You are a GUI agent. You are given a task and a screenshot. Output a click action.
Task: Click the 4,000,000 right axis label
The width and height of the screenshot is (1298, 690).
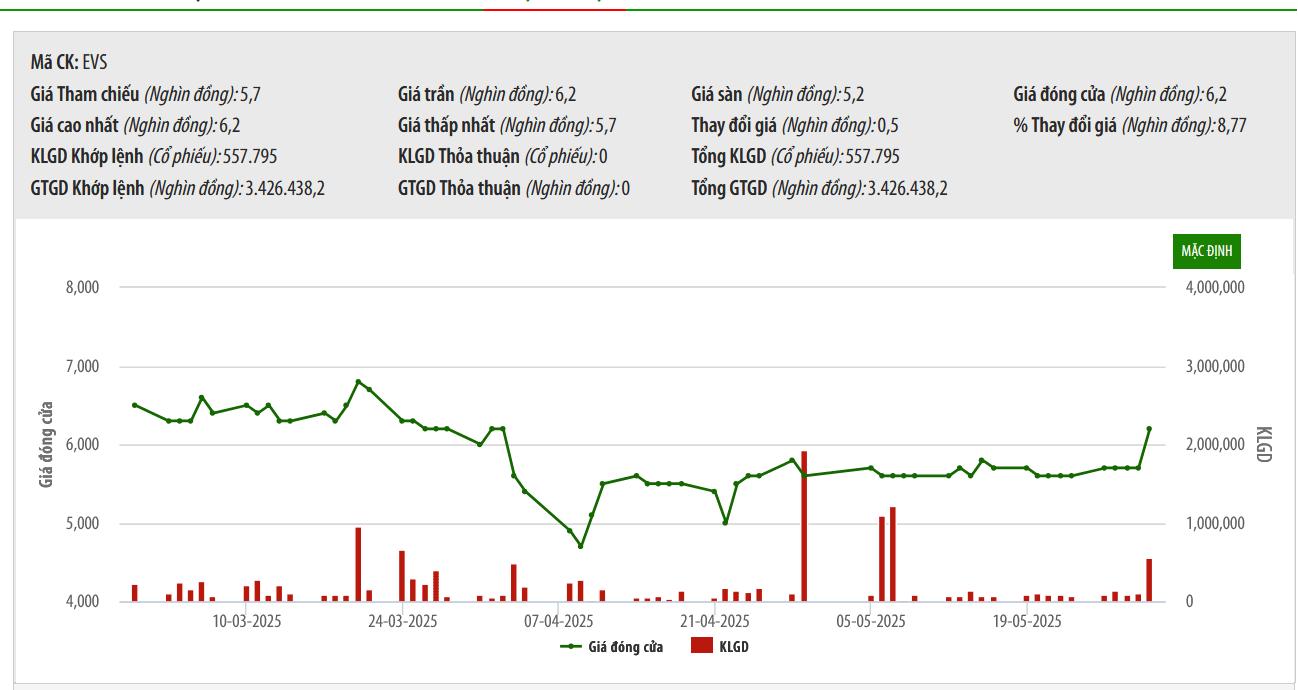1216,288
